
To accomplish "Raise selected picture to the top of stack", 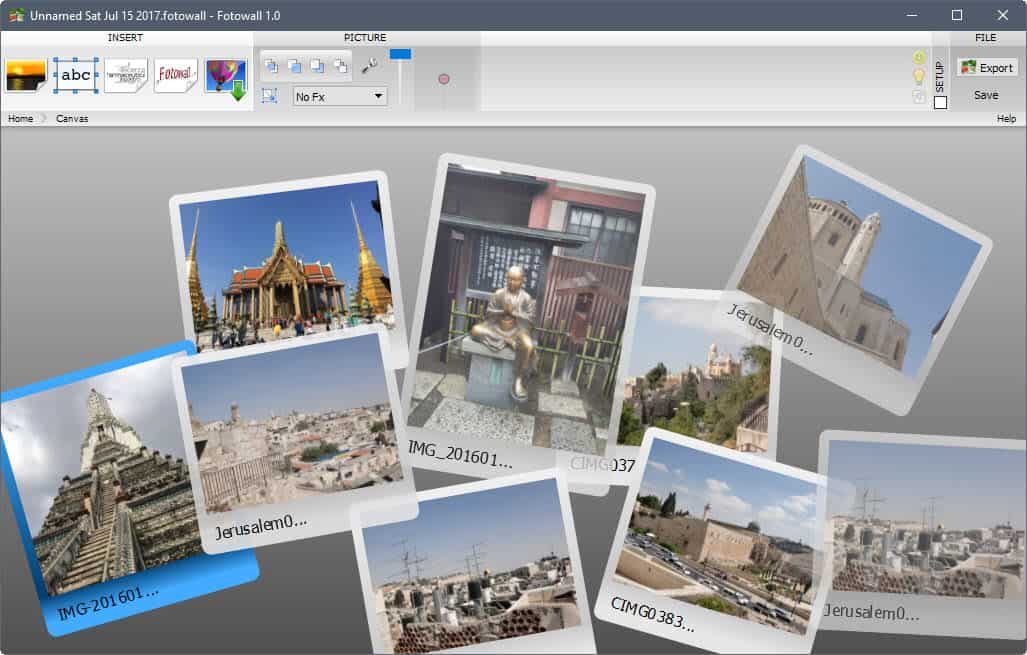I will (272, 64).
